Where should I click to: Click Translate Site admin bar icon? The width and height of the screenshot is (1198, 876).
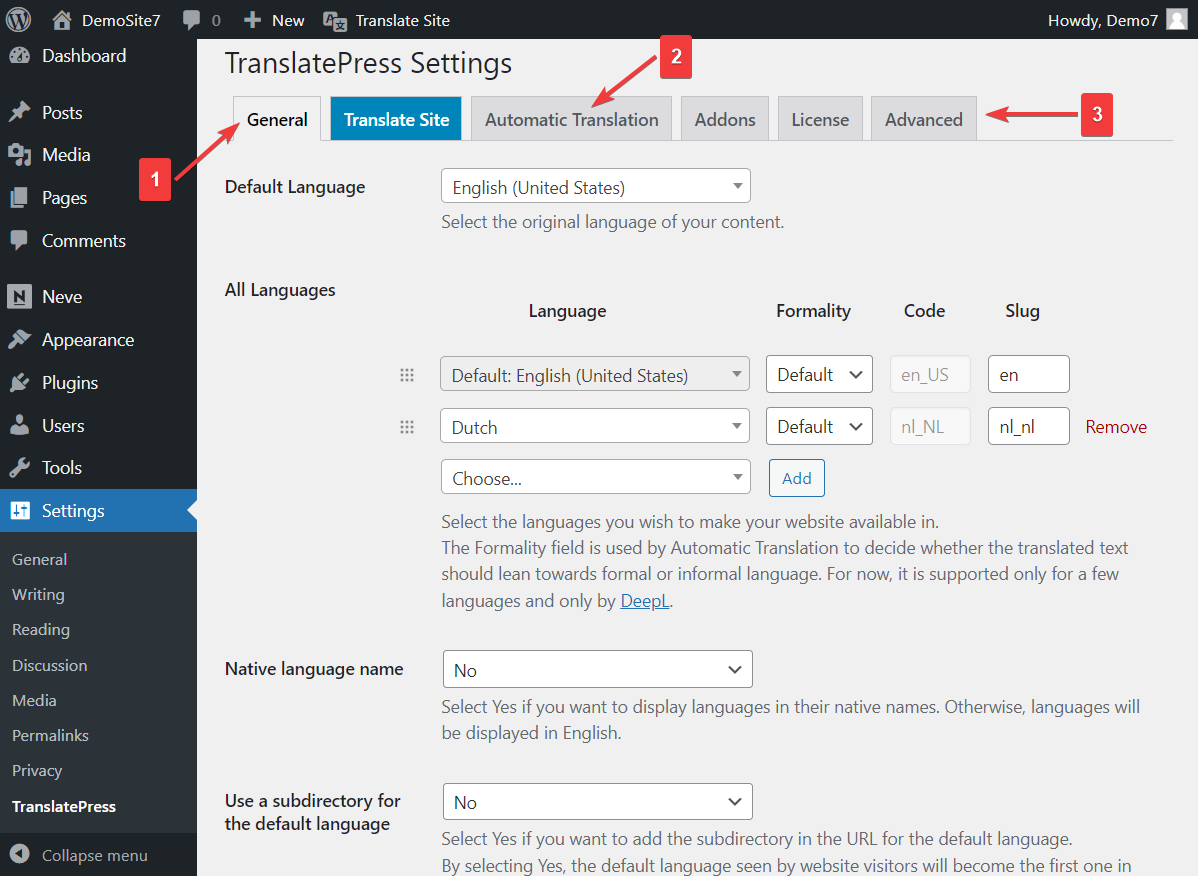[x=335, y=21]
